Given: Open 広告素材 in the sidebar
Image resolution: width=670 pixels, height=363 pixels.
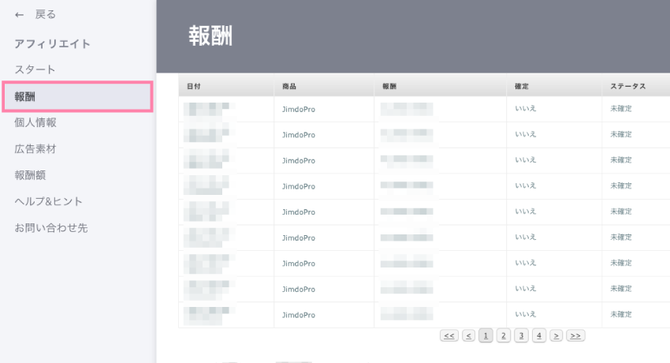Looking at the screenshot, I should click(x=35, y=149).
